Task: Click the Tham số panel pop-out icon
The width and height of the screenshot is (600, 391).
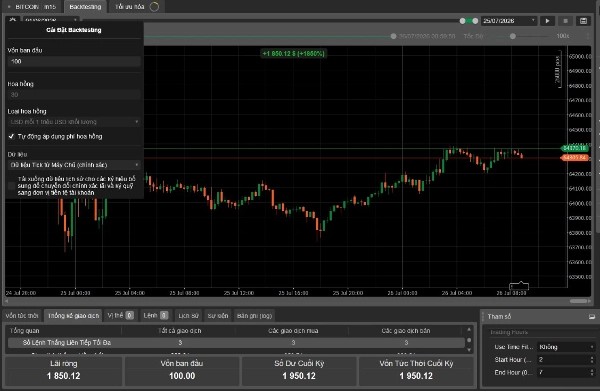Action: [x=592, y=317]
